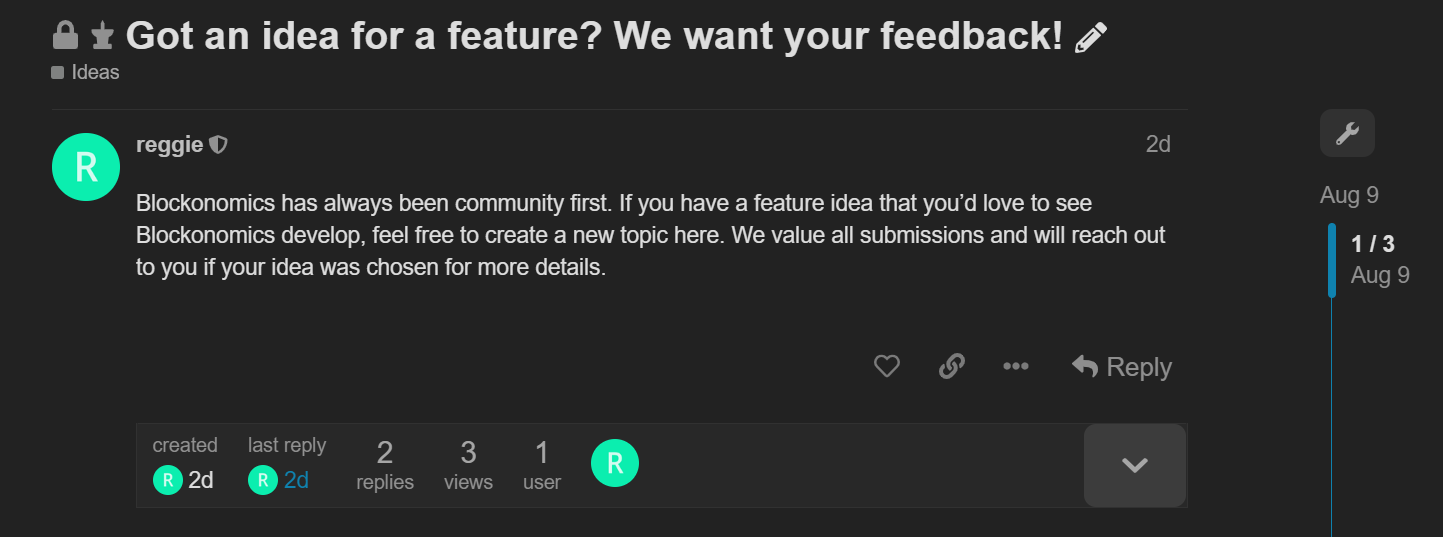This screenshot has height=537, width=1443.
Task: Open reggie's user profile name link
Action: (170, 145)
